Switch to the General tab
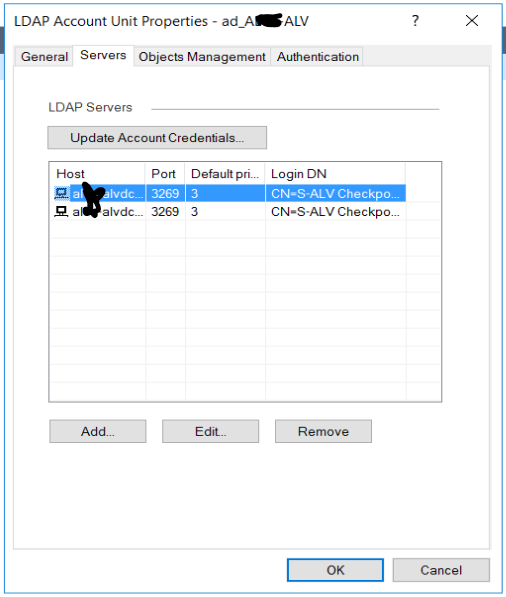 tap(44, 57)
